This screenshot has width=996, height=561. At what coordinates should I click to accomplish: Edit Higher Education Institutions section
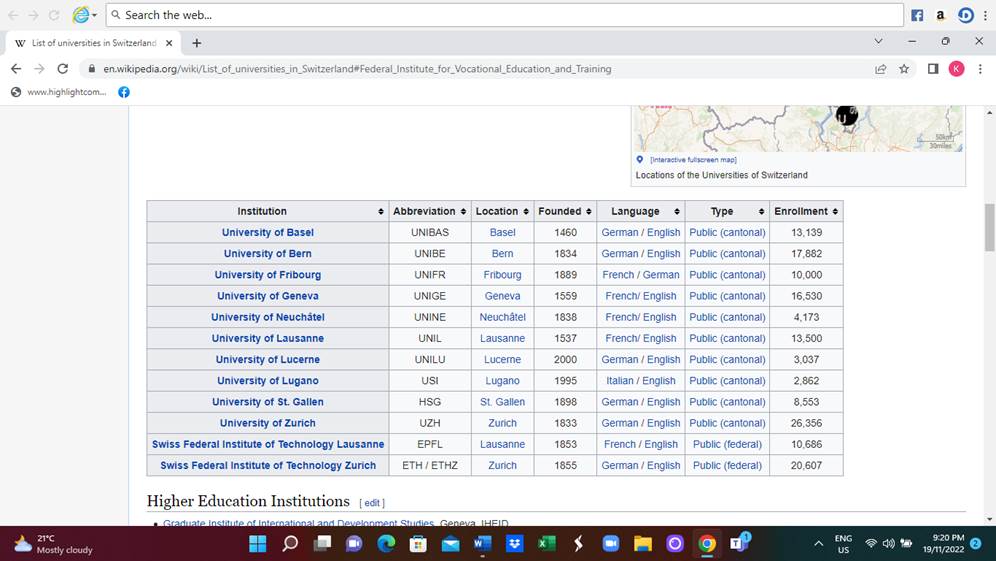(x=372, y=503)
